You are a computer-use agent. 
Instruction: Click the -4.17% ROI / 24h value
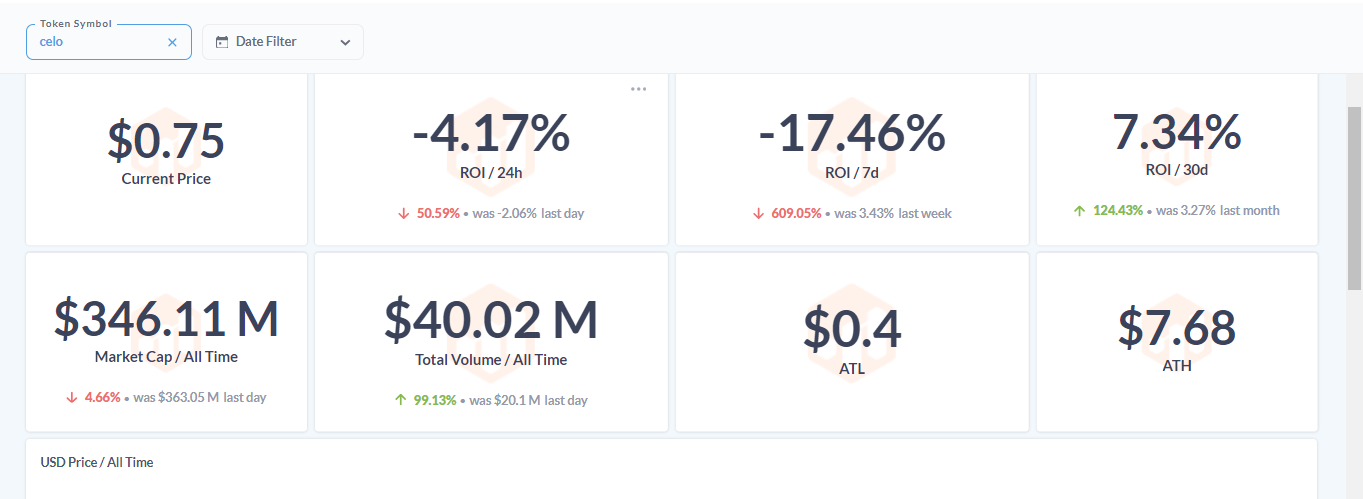491,132
